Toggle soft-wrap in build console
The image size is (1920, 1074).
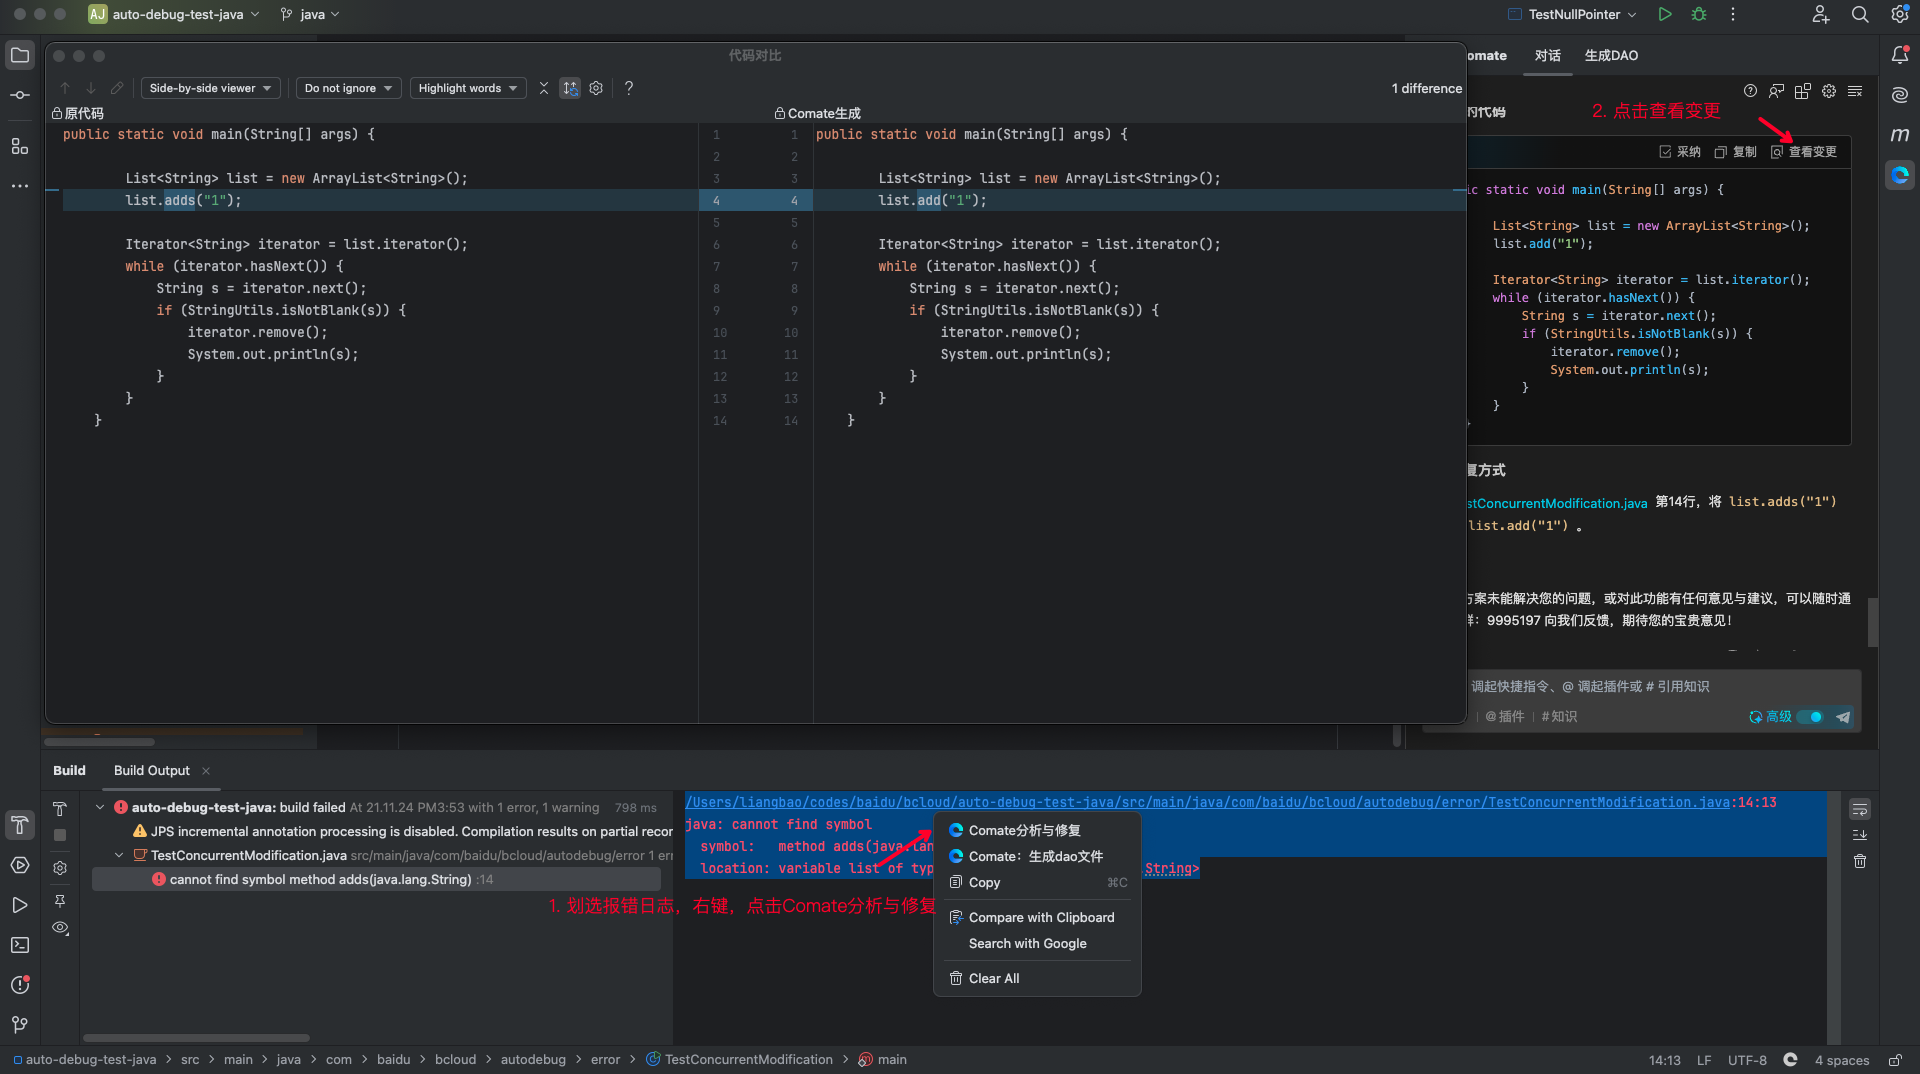(1860, 809)
